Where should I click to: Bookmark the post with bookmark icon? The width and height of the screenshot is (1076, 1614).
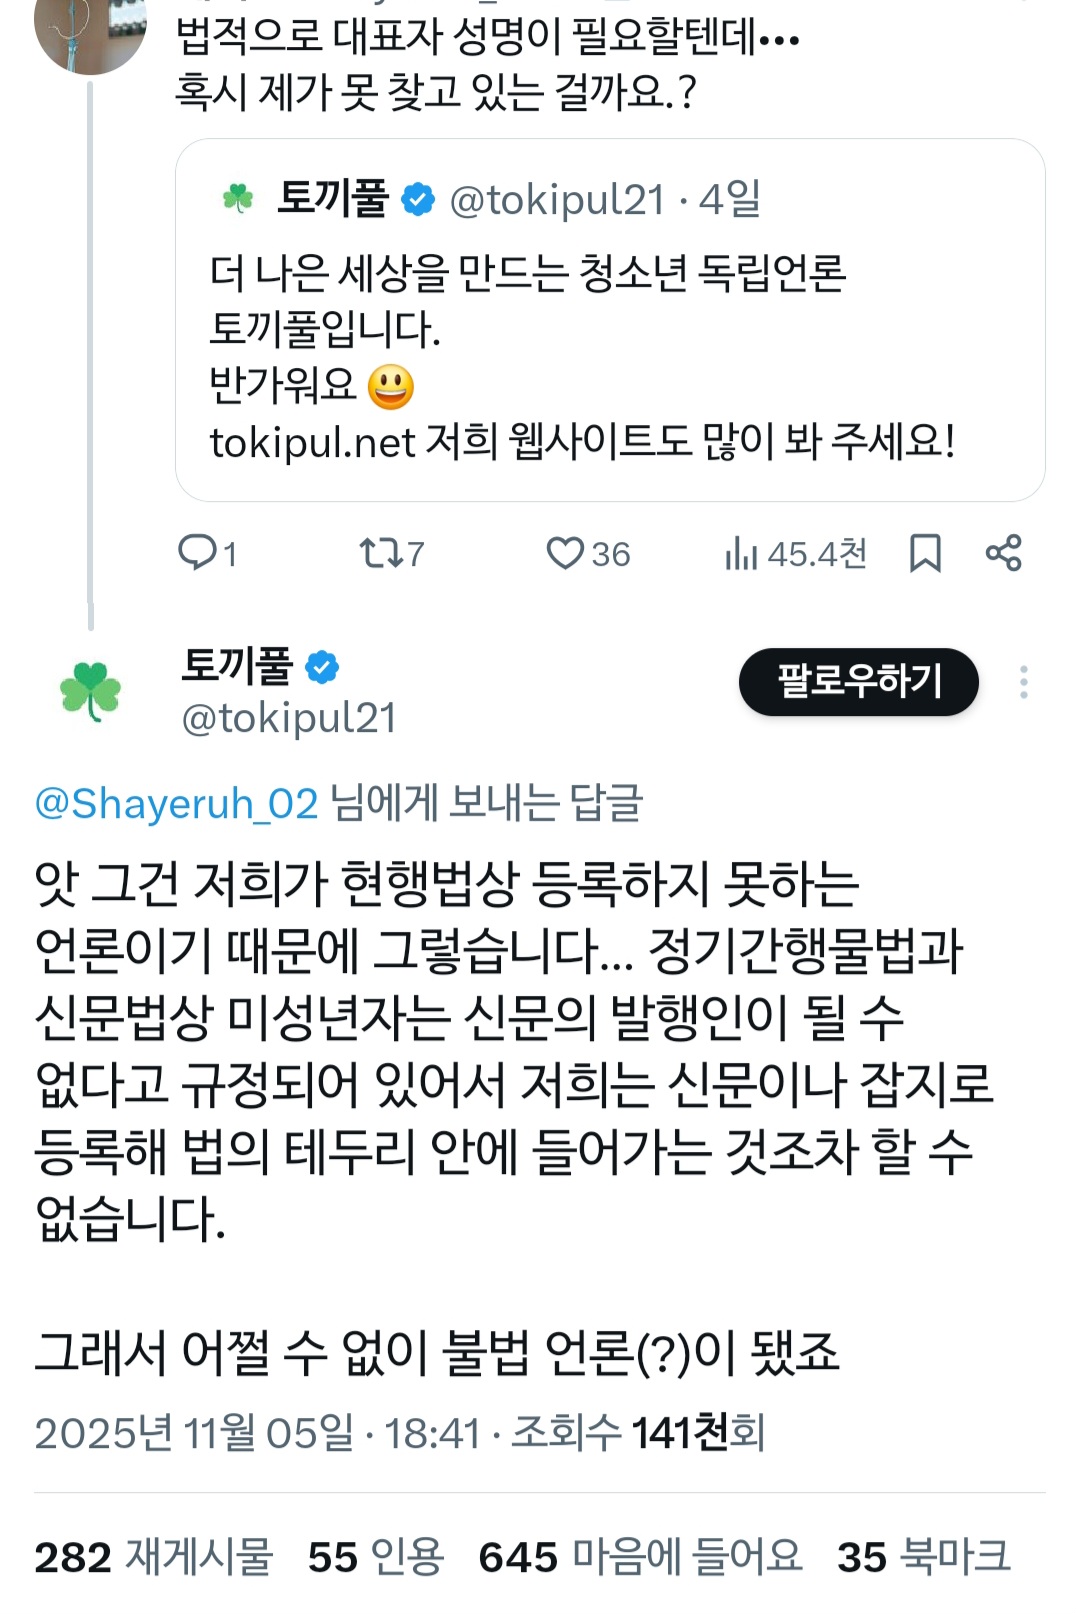tap(925, 553)
